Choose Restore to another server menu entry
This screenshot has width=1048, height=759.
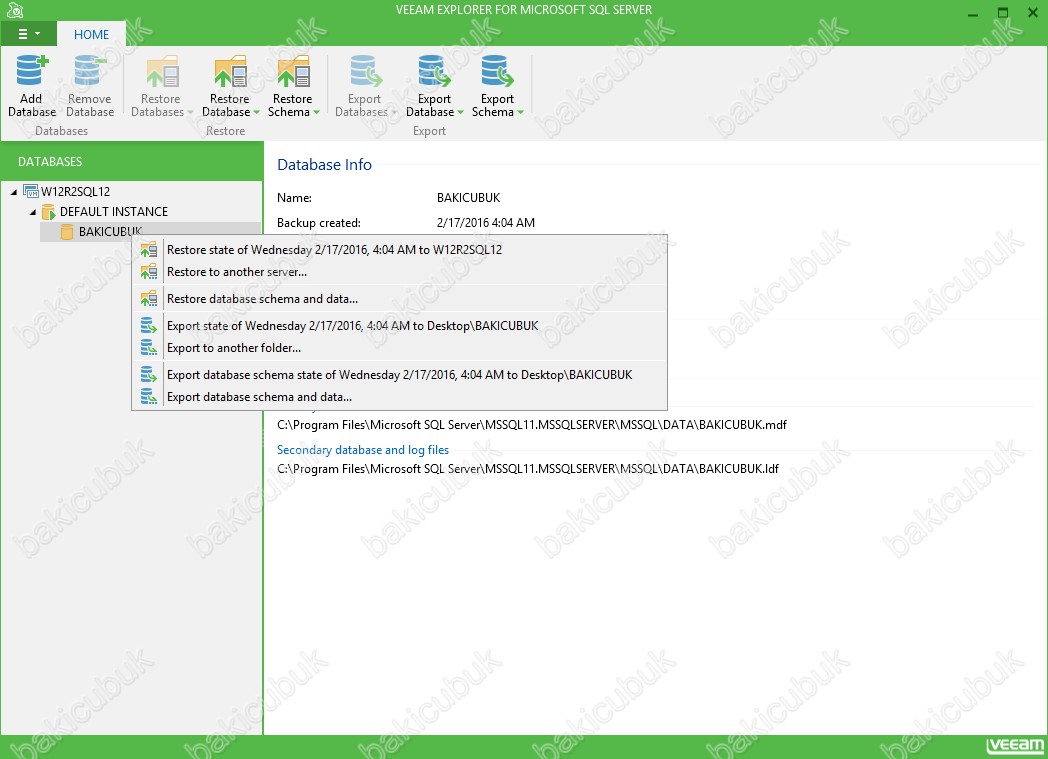(400, 272)
